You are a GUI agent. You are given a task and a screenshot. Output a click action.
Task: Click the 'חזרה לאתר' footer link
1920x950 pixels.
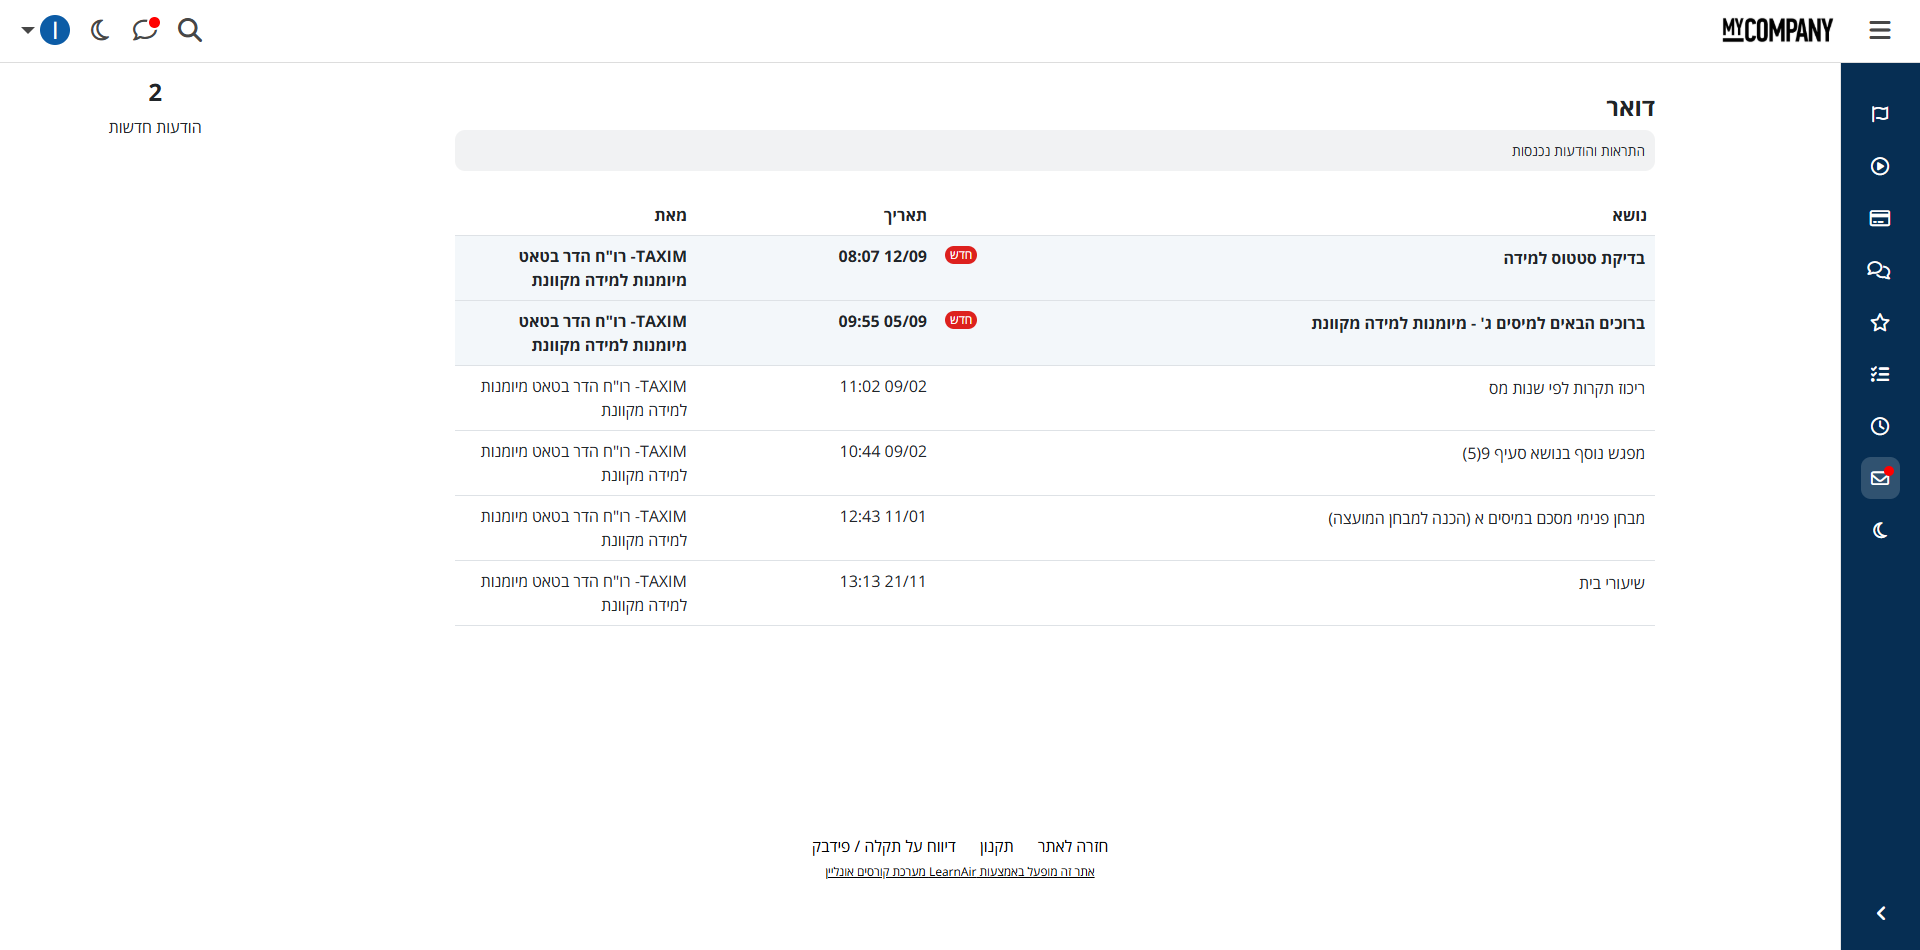click(1072, 846)
